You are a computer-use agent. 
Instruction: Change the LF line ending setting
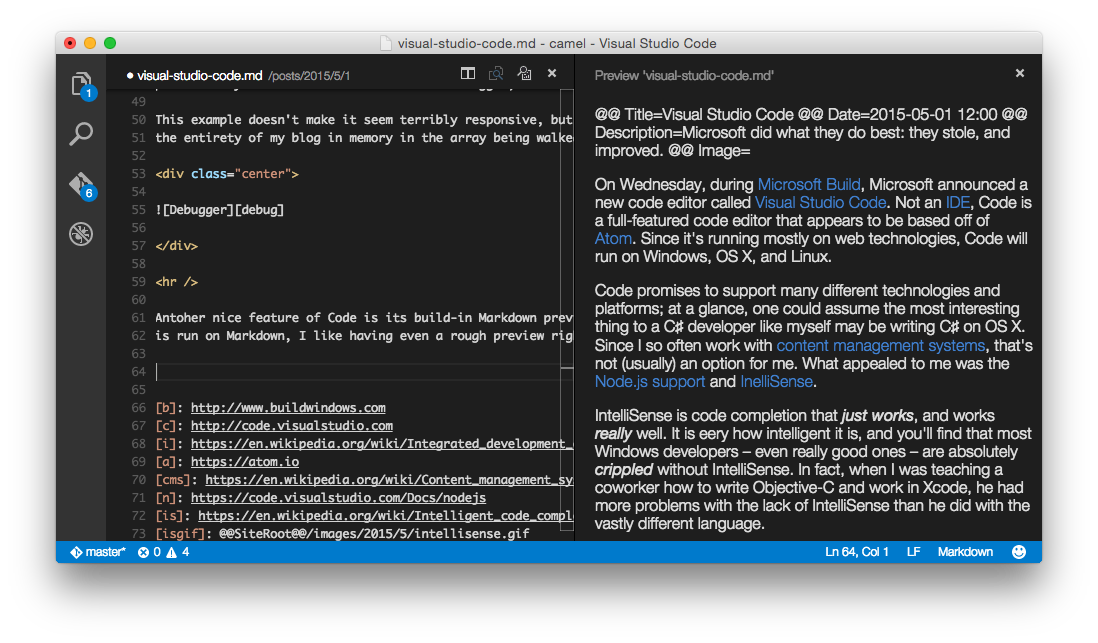pyautogui.click(x=913, y=552)
